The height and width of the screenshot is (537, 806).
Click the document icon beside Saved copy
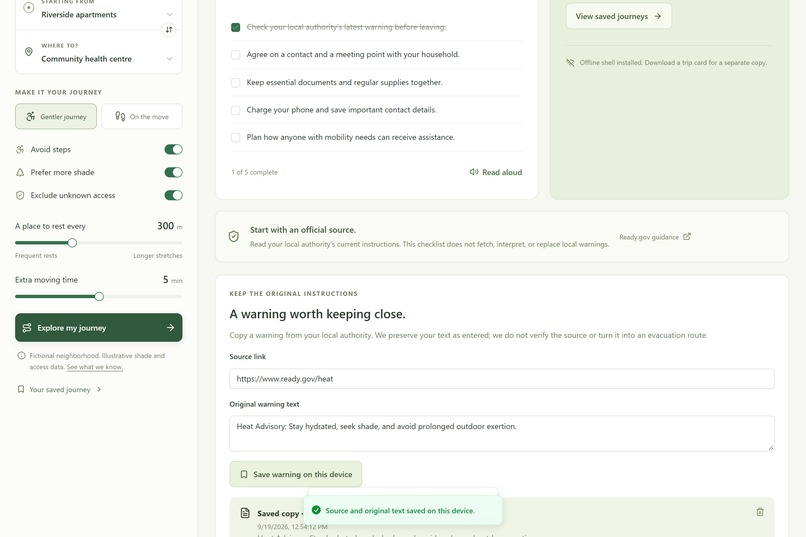pos(246,513)
